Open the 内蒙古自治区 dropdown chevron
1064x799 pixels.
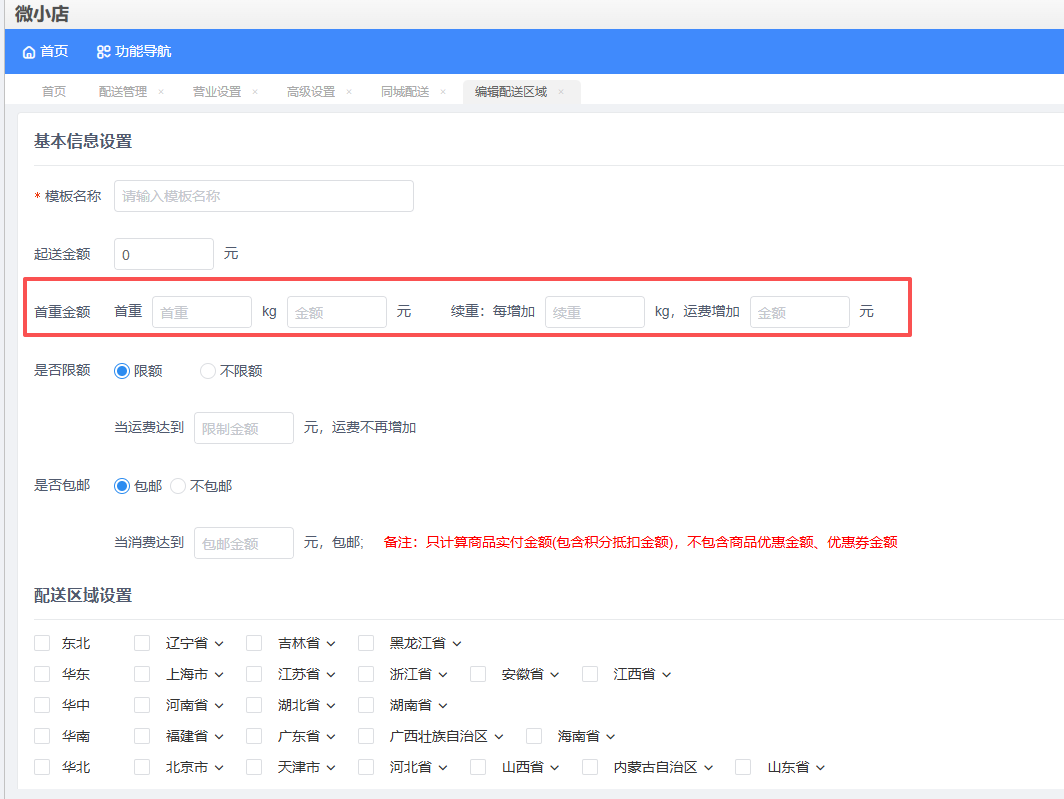coord(709,768)
